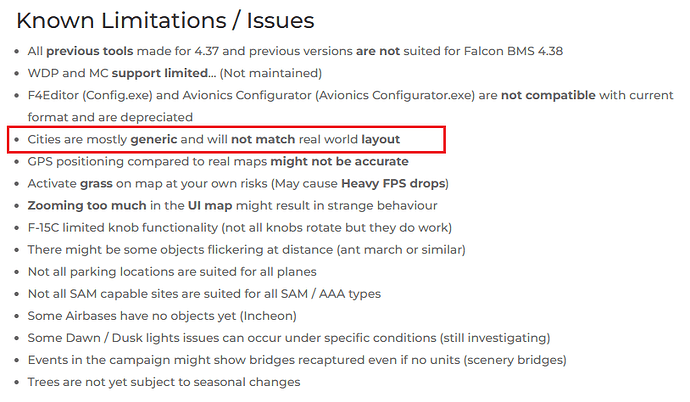690x402 pixels.
Task: Click the bold "not compatible" text
Action: [548, 95]
